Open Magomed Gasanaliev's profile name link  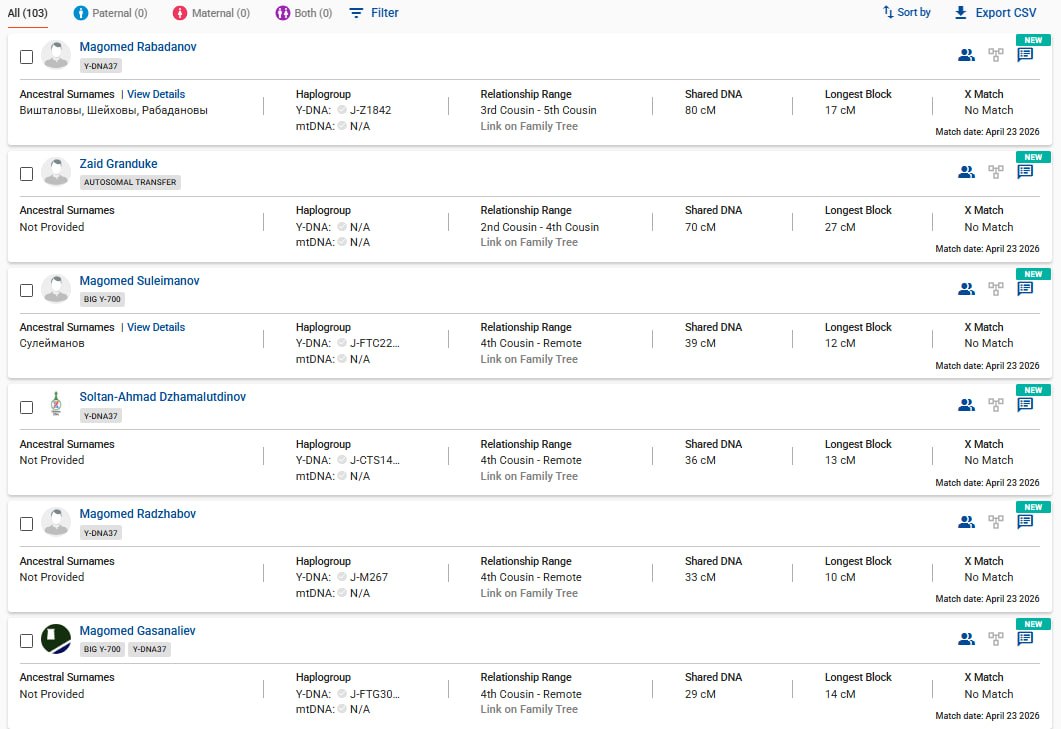point(137,630)
